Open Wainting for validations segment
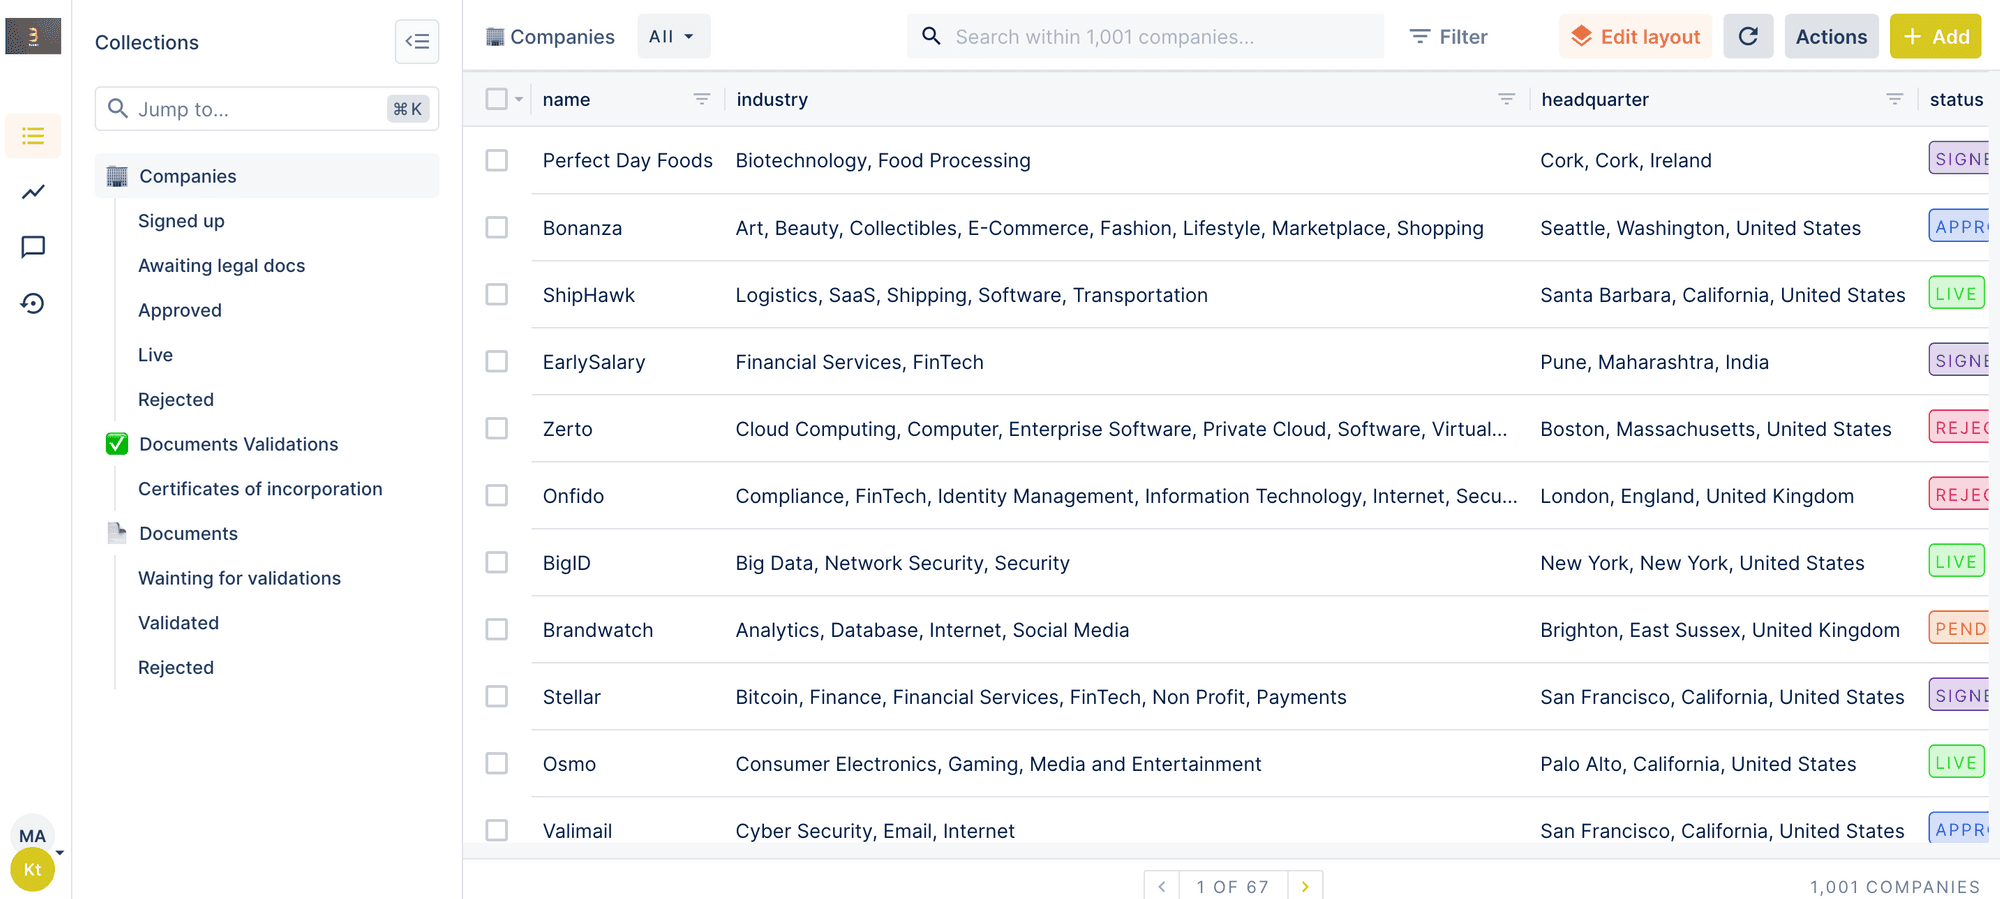Viewport: 2000px width, 899px height. [239, 578]
